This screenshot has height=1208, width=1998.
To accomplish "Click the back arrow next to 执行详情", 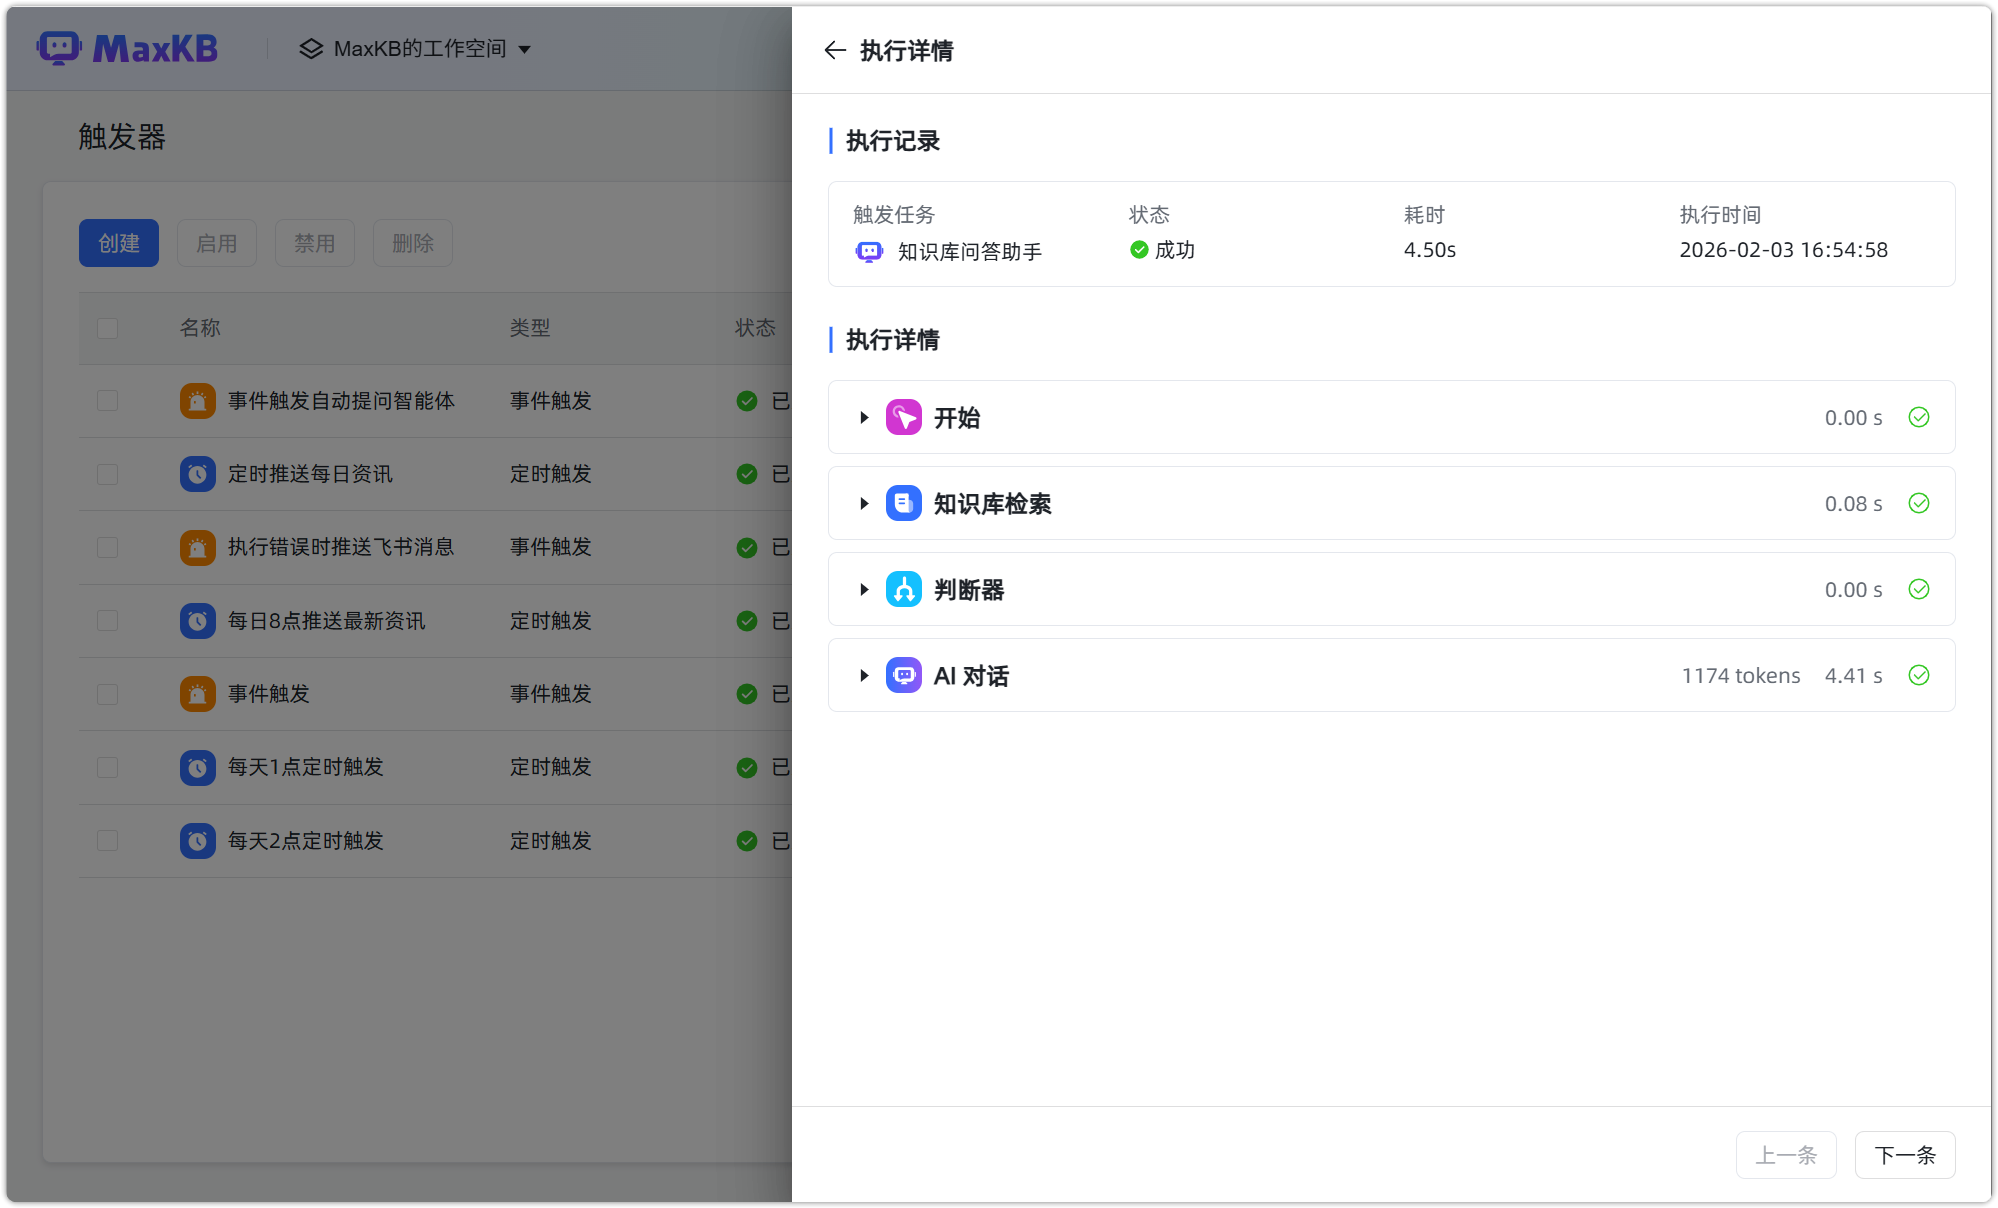I will [835, 49].
